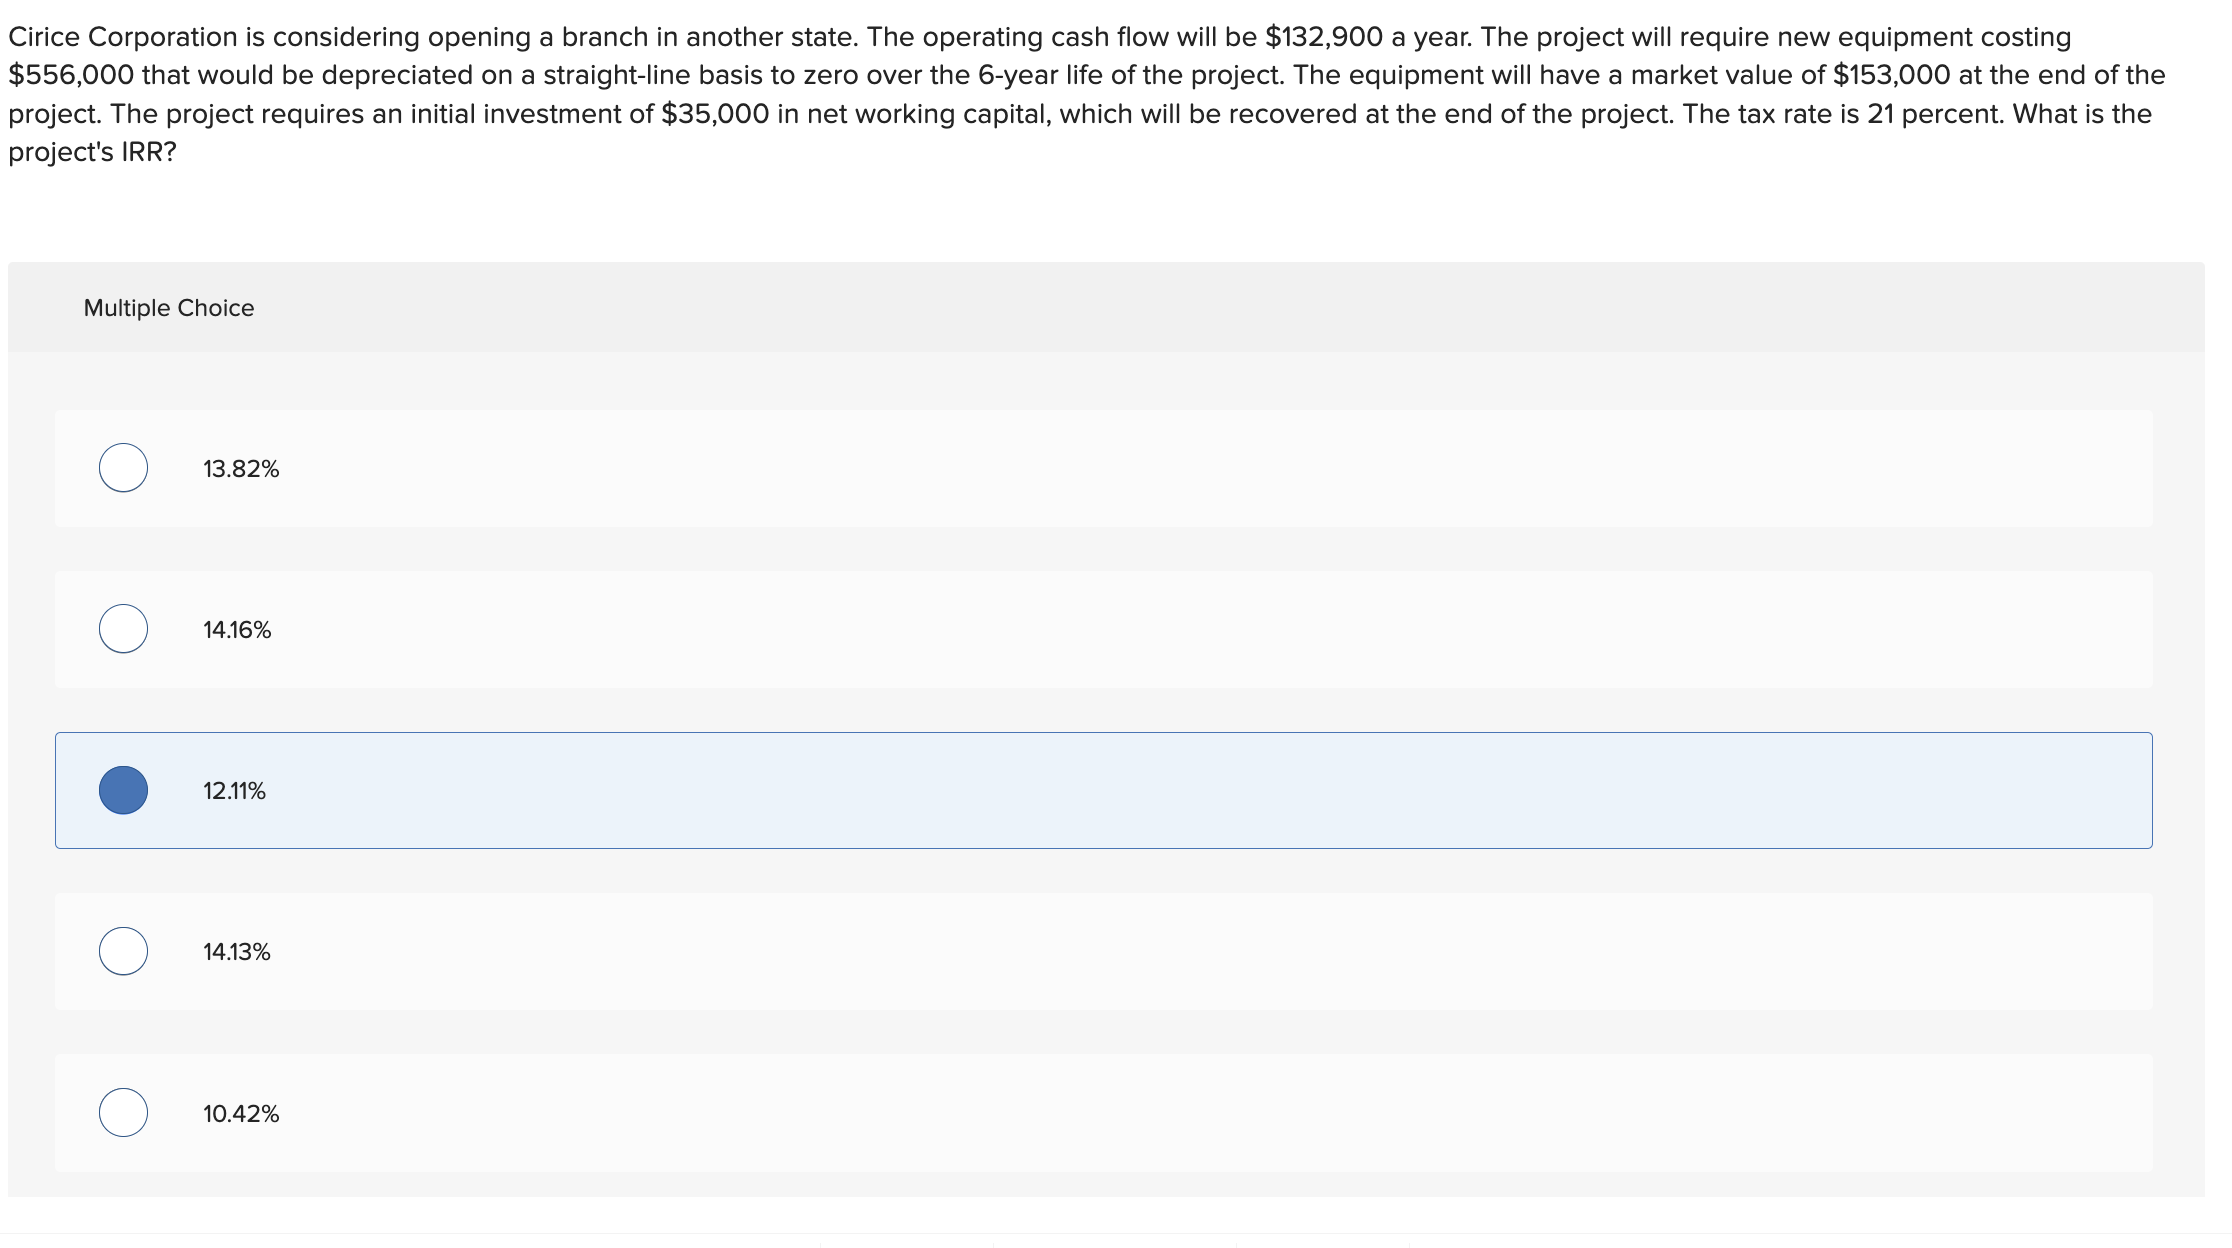The image size is (2232, 1248).
Task: Select the 13.82% radio button
Action: point(123,467)
